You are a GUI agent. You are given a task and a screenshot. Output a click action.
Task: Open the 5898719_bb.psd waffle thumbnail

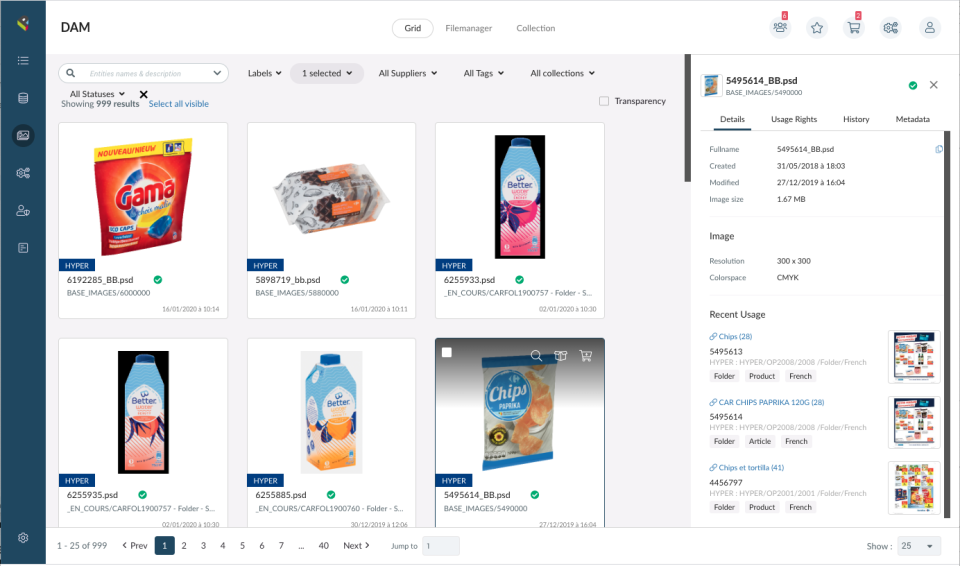tap(331, 197)
